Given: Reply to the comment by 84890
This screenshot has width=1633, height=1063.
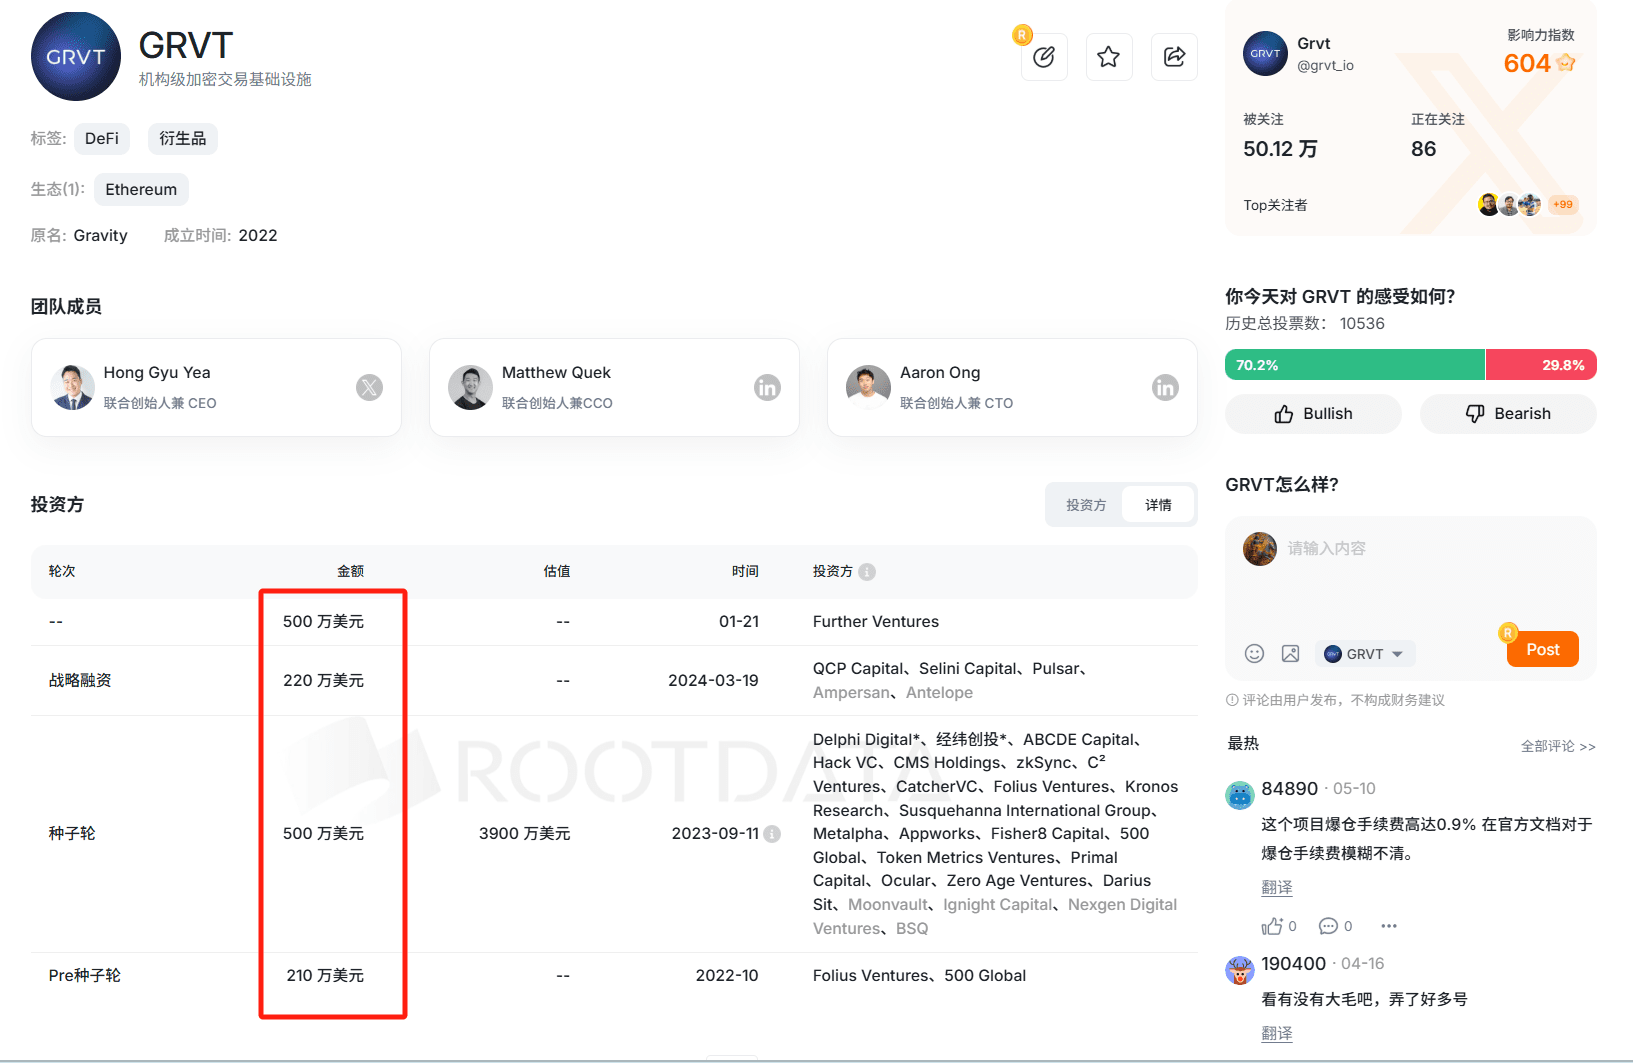Looking at the screenshot, I should (1328, 926).
